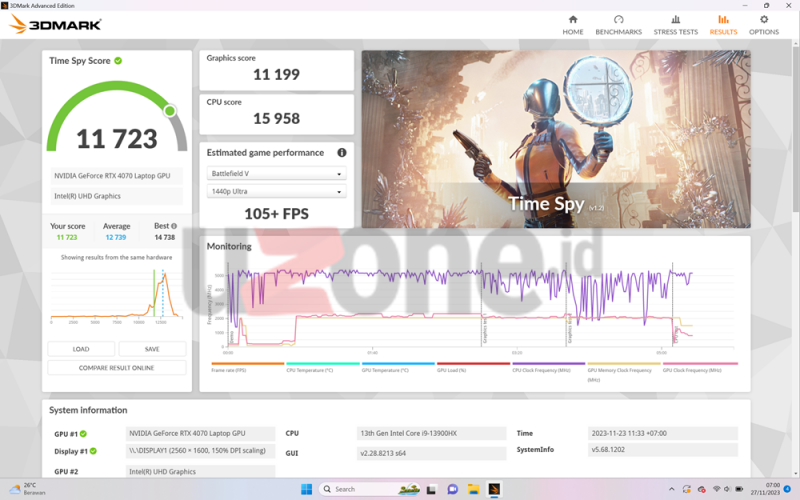This screenshot has width=800, height=500.
Task: Click the GPU #1 green checkmark
Action: click(83, 434)
